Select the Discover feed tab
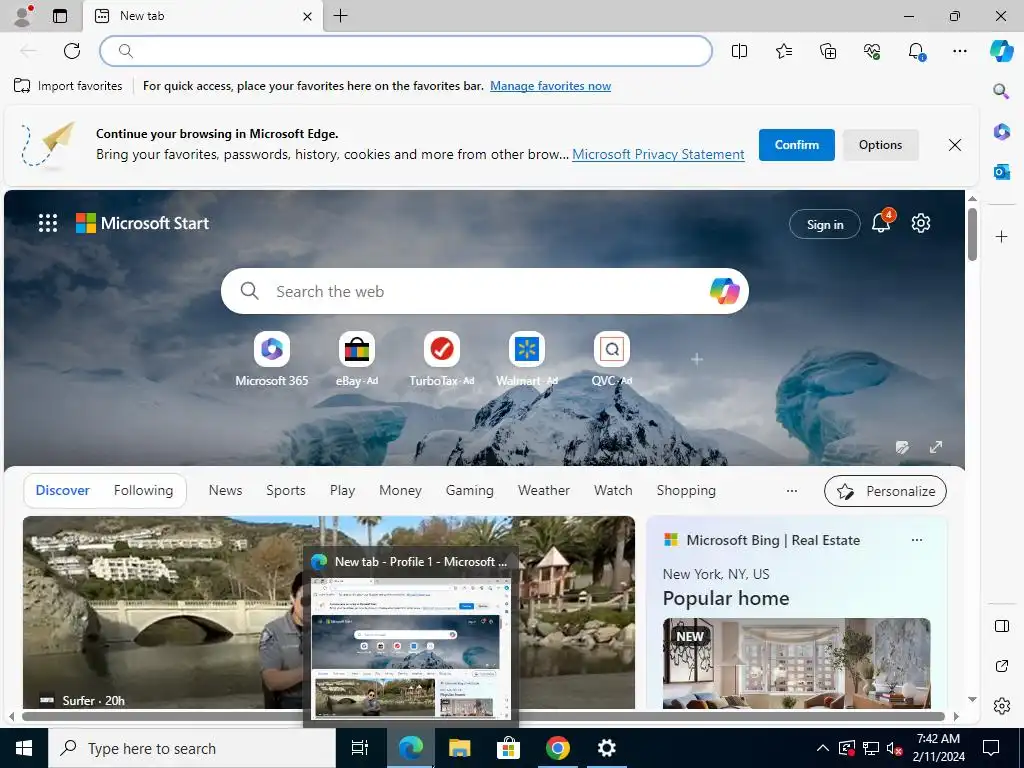The width and height of the screenshot is (1024, 768). tap(63, 490)
